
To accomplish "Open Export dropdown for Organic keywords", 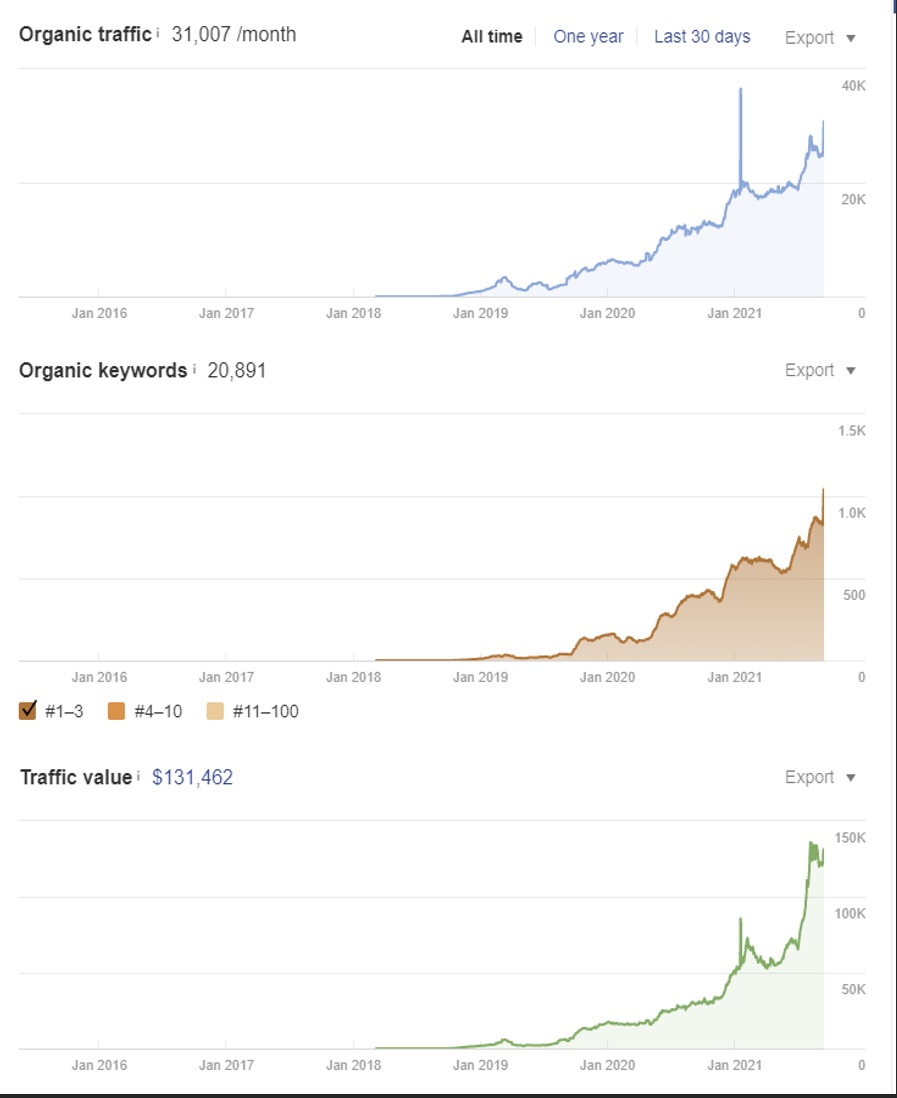I will (x=820, y=370).
